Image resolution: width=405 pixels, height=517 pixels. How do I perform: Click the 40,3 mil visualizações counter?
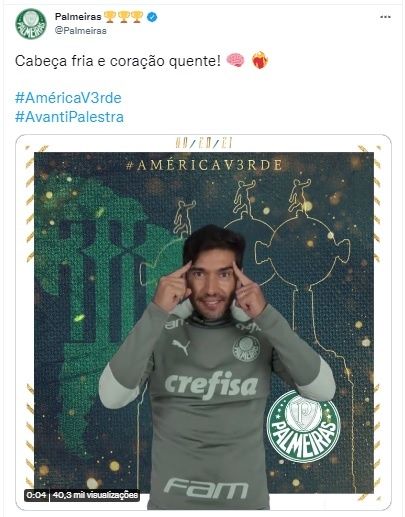click(x=95, y=495)
